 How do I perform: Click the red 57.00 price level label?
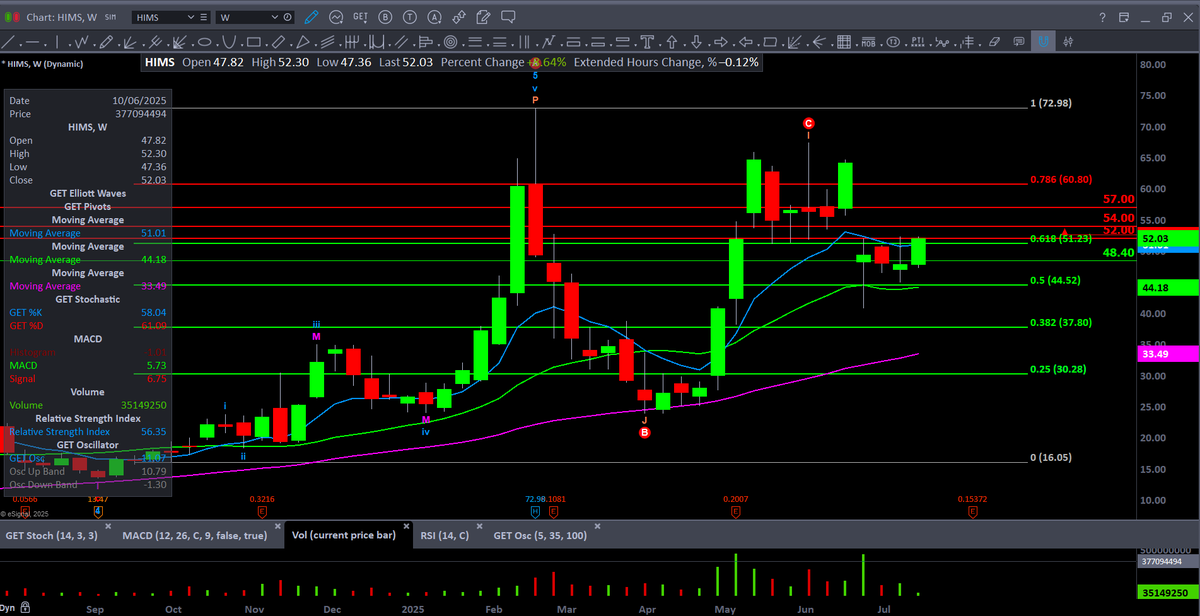[1118, 200]
